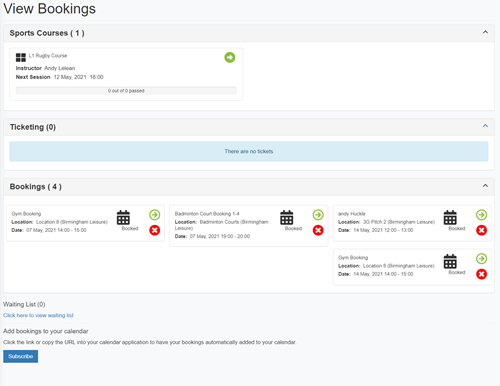Cancel the andy Huckle 3G Pitch booking

(481, 230)
